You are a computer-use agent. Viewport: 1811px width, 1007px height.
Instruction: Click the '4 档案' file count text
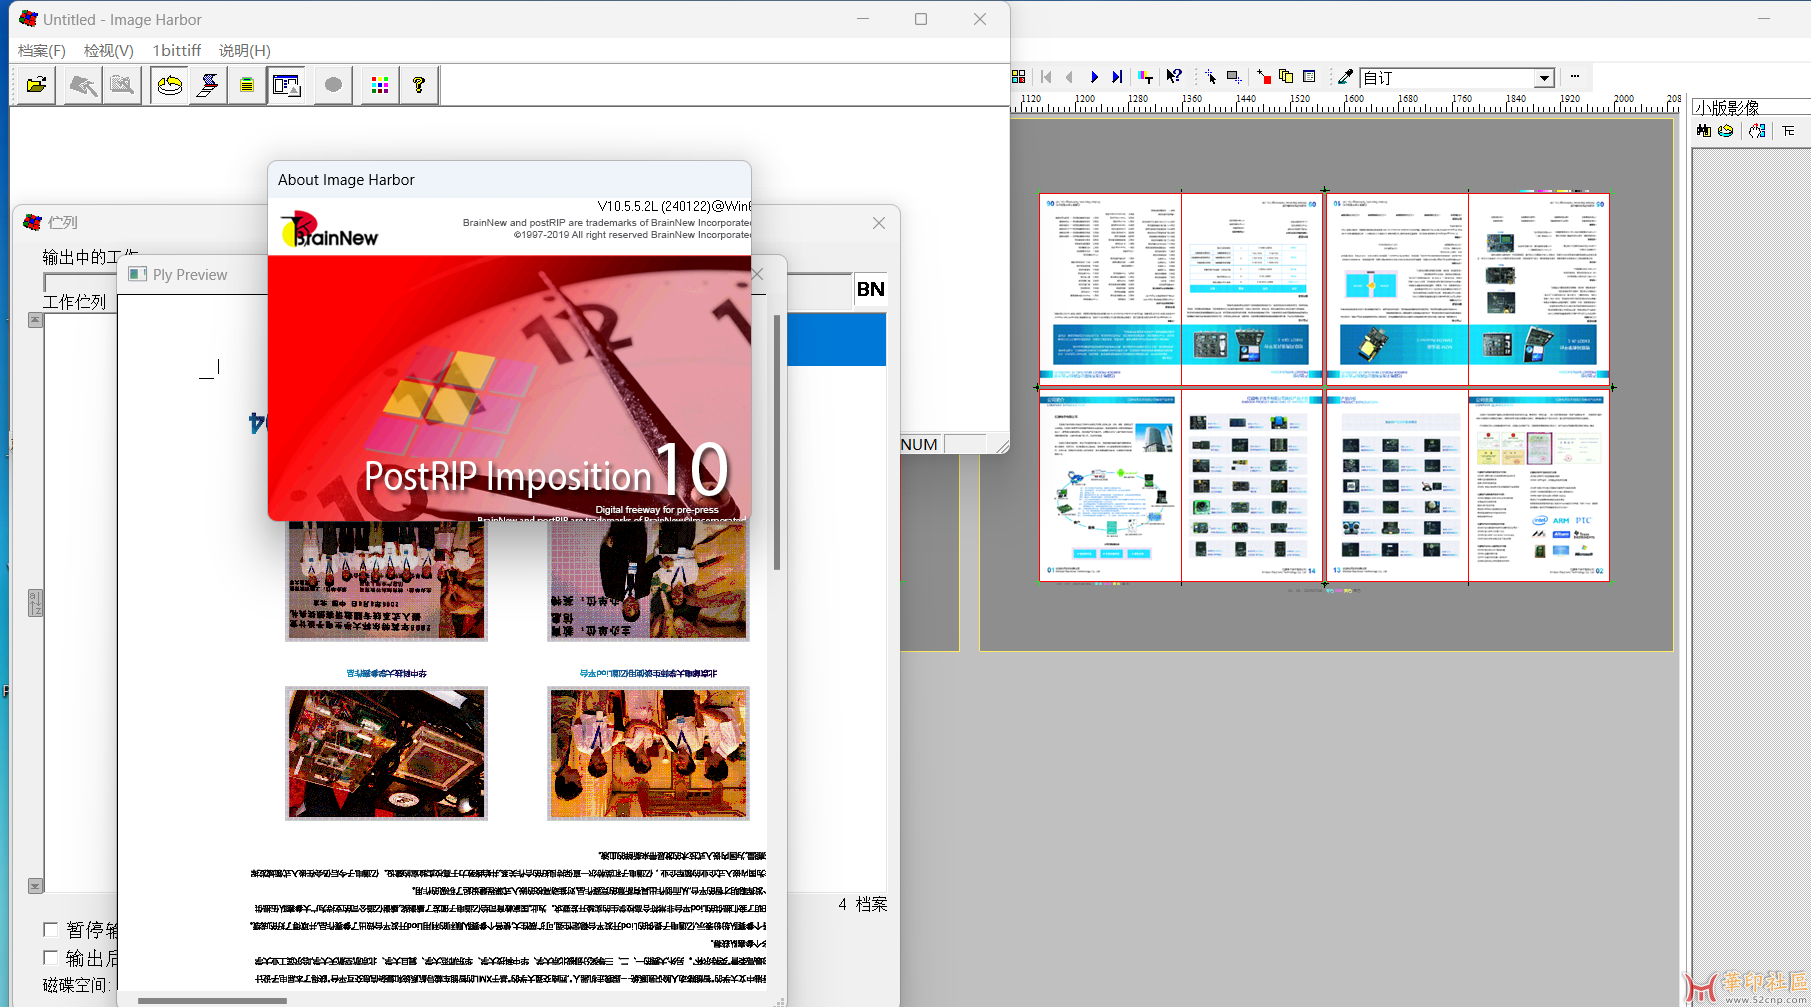pos(862,904)
